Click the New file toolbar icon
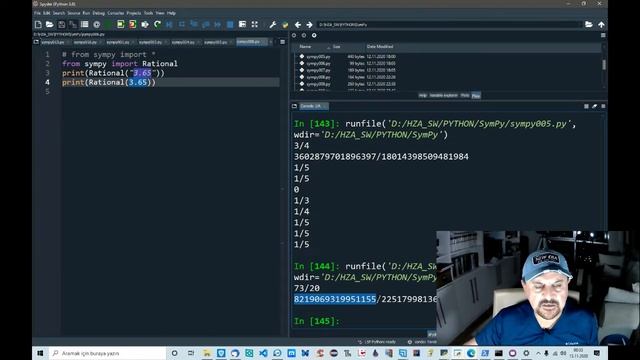This screenshot has height=360, width=640. (38, 24)
